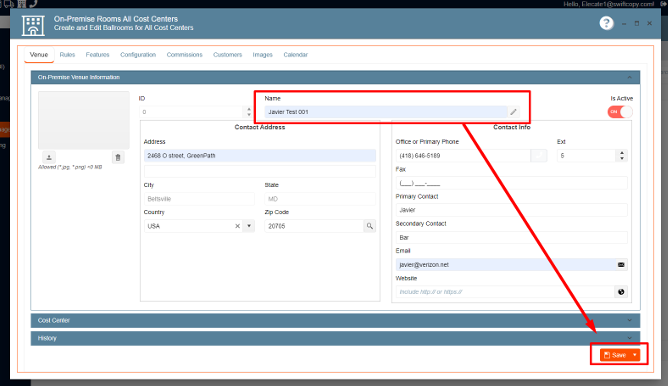Click the Zip Code field
Image resolution: width=668 pixels, height=386 pixels.
tap(314, 226)
